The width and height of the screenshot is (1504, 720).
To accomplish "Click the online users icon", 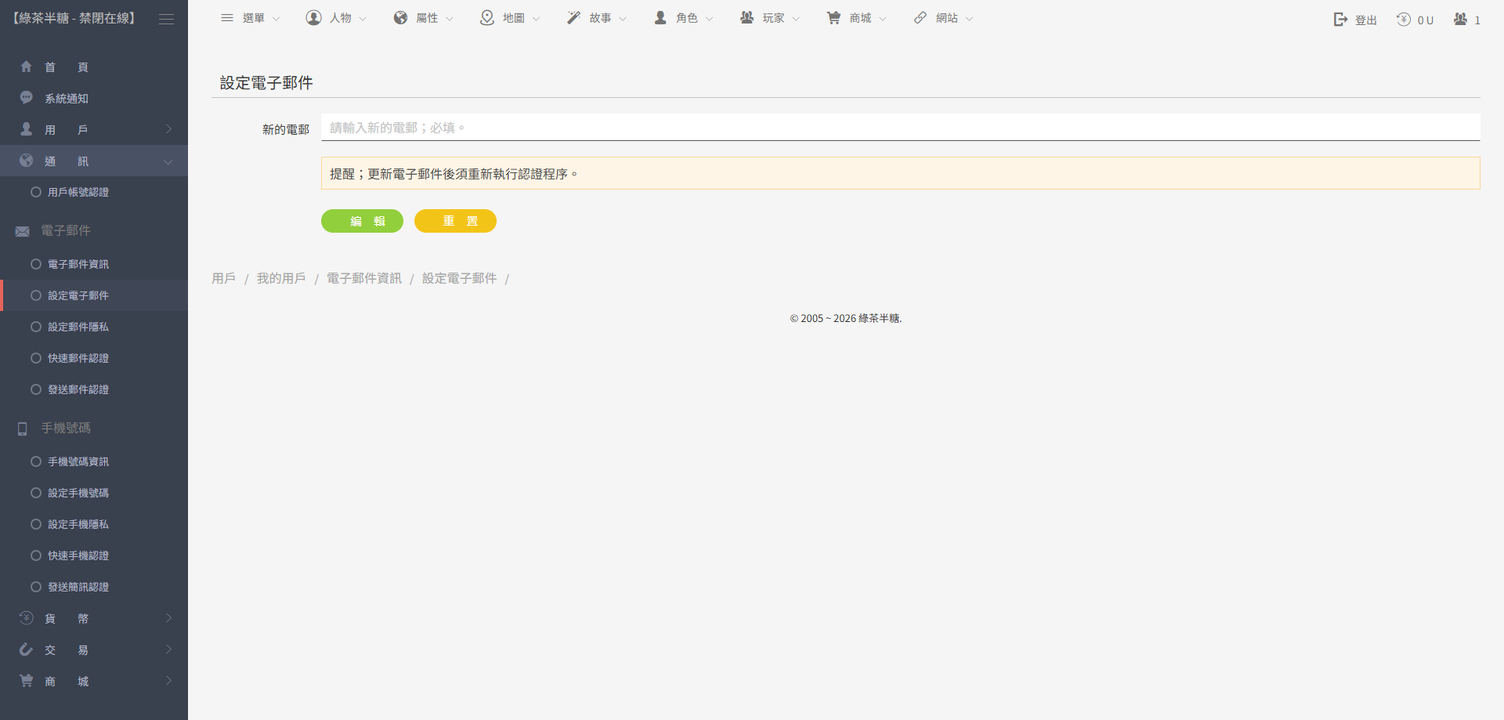I will (1461, 19).
